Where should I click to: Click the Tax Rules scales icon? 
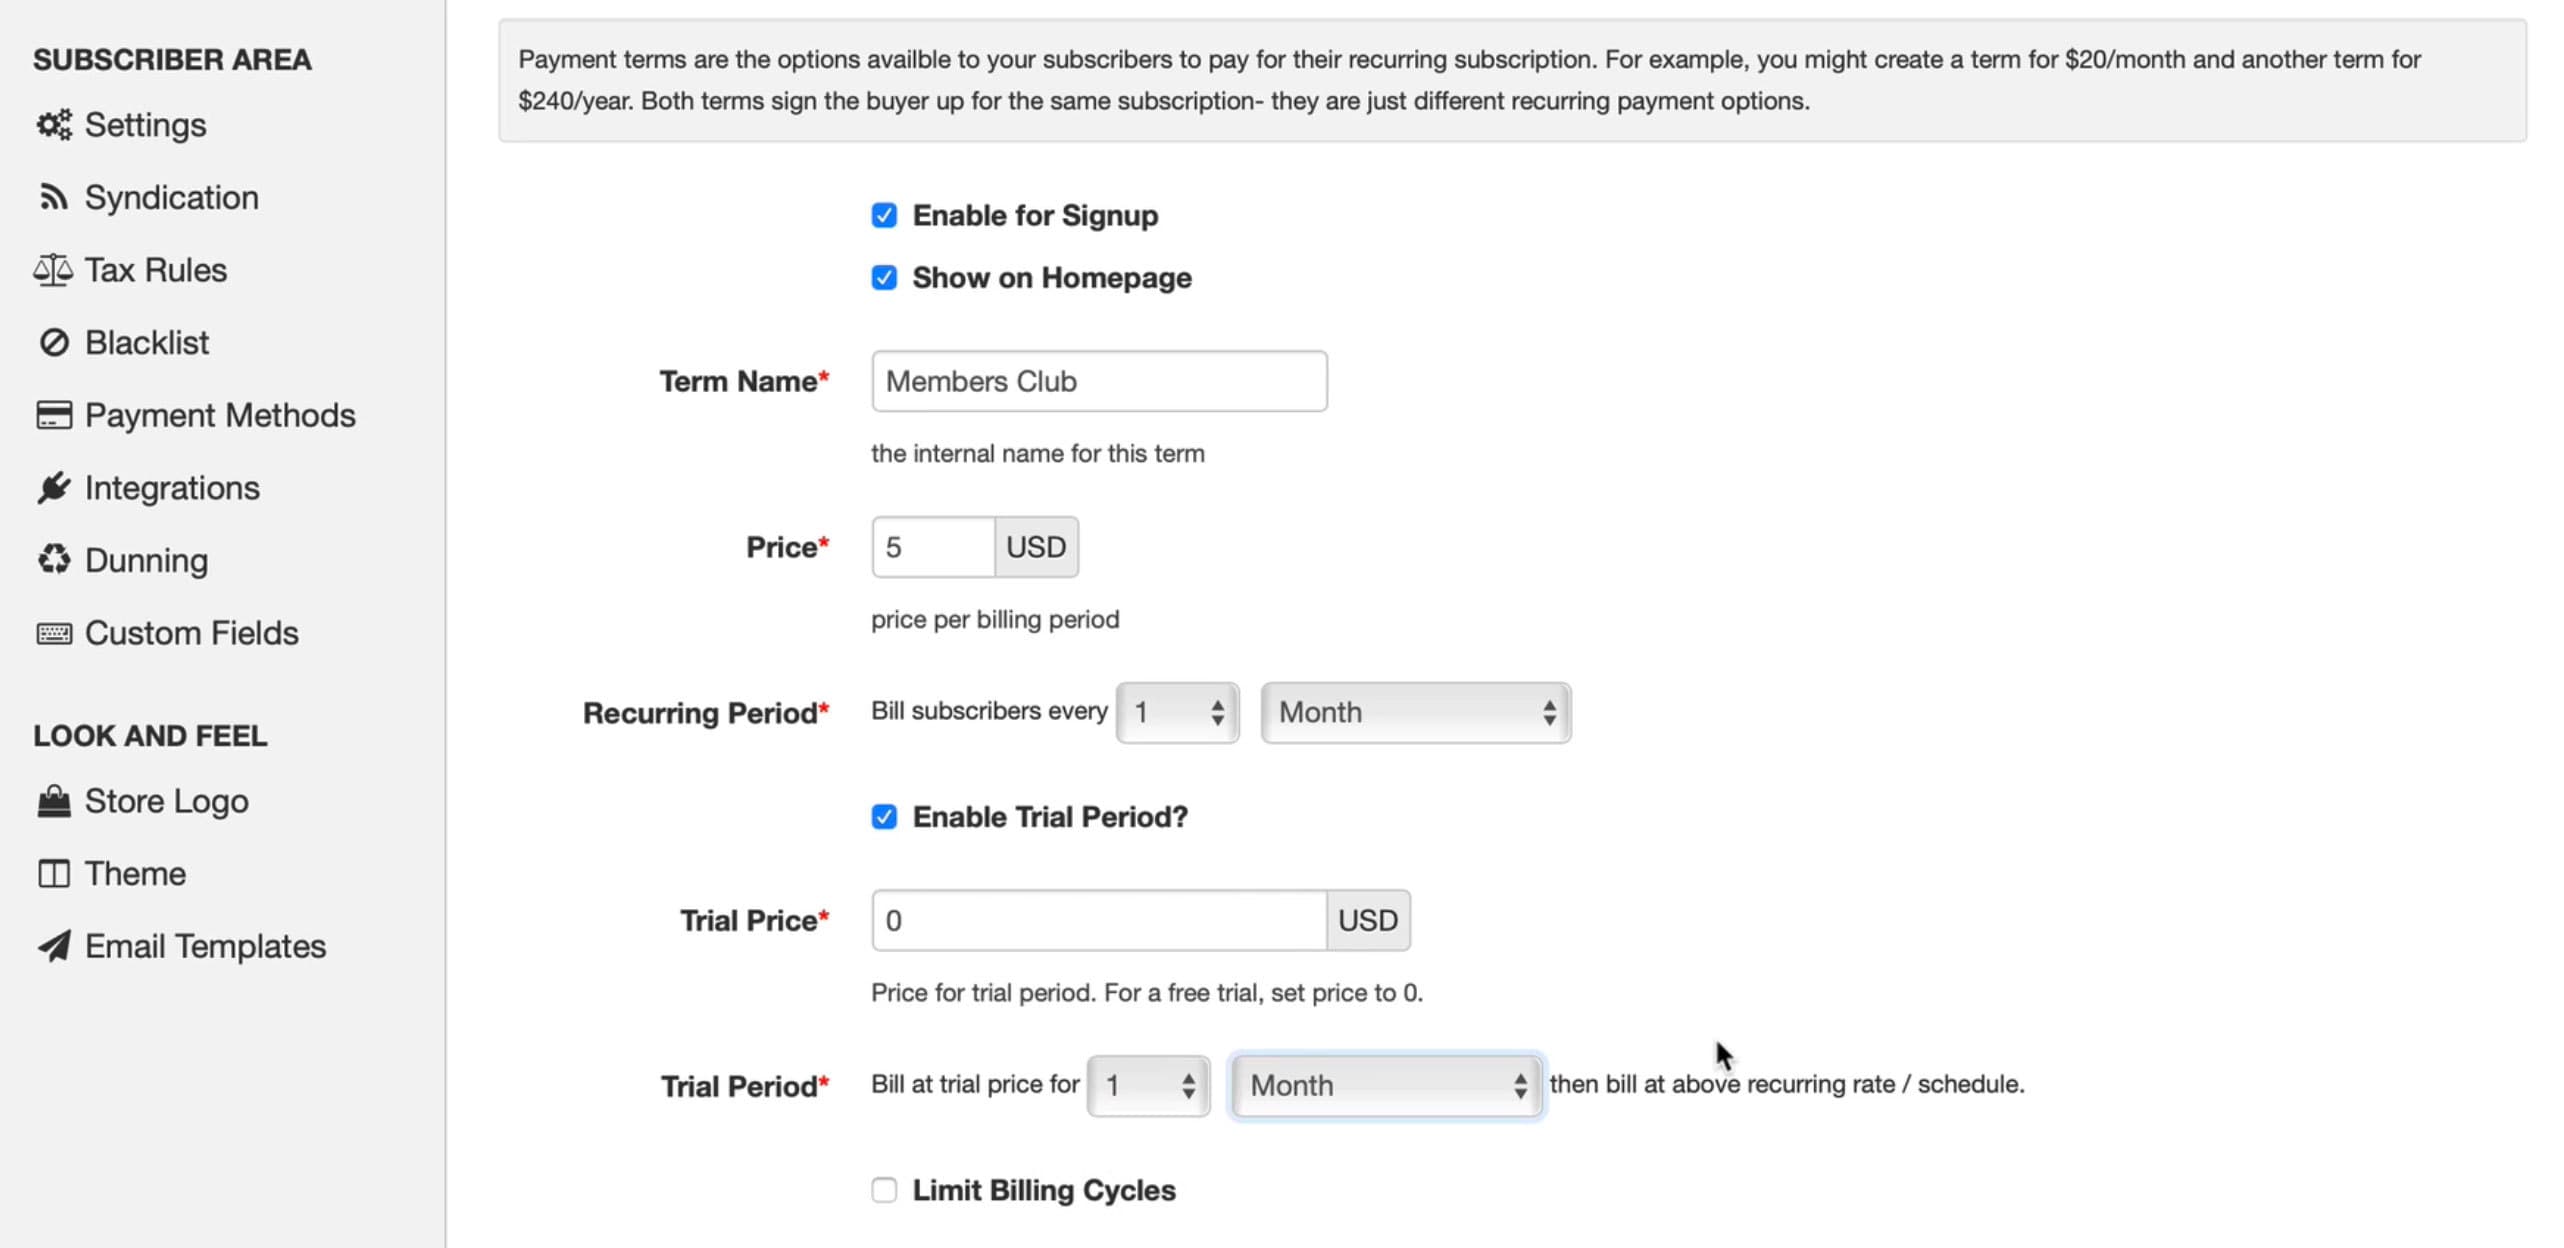click(x=54, y=270)
